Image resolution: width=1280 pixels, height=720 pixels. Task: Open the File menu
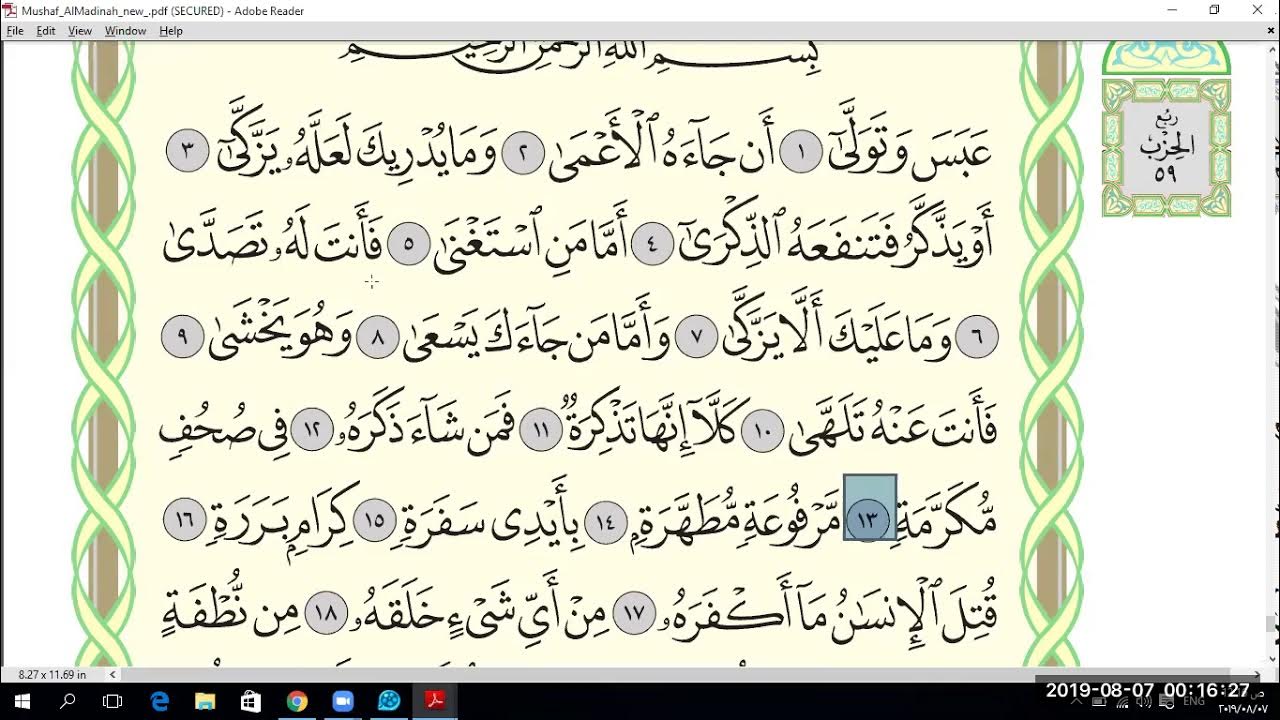(15, 31)
